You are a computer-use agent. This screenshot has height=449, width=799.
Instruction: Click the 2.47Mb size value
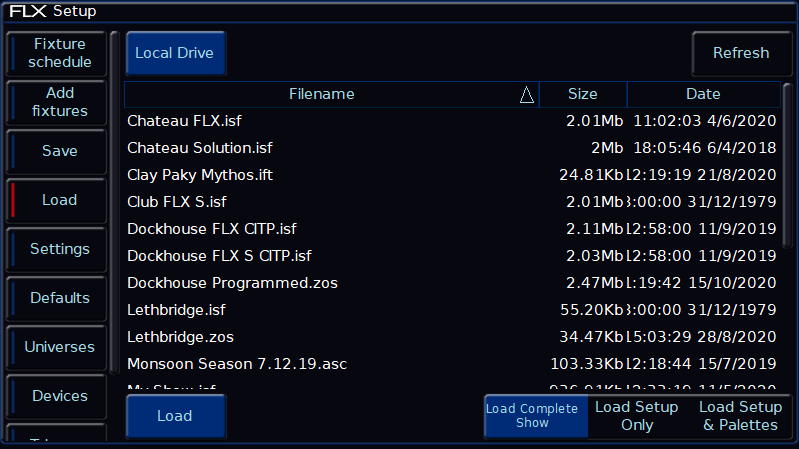click(594, 283)
